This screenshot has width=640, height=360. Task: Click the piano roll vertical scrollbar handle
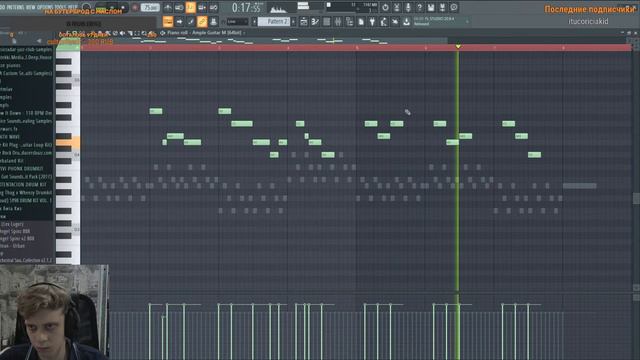pos(636,198)
